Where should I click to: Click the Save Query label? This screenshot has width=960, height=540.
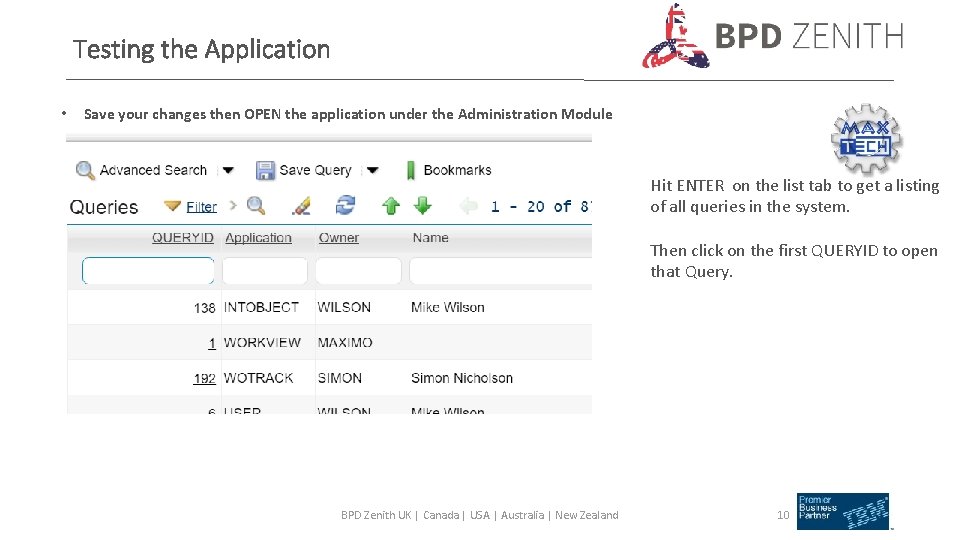[315, 170]
